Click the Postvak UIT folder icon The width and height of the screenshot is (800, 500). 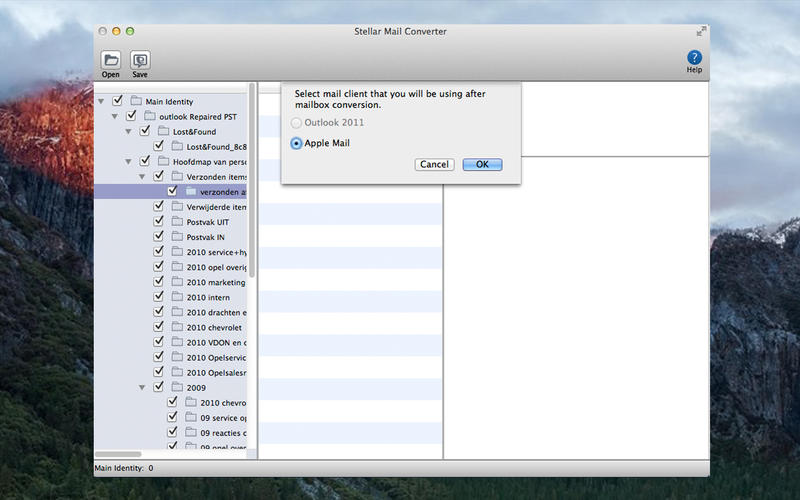click(x=177, y=221)
